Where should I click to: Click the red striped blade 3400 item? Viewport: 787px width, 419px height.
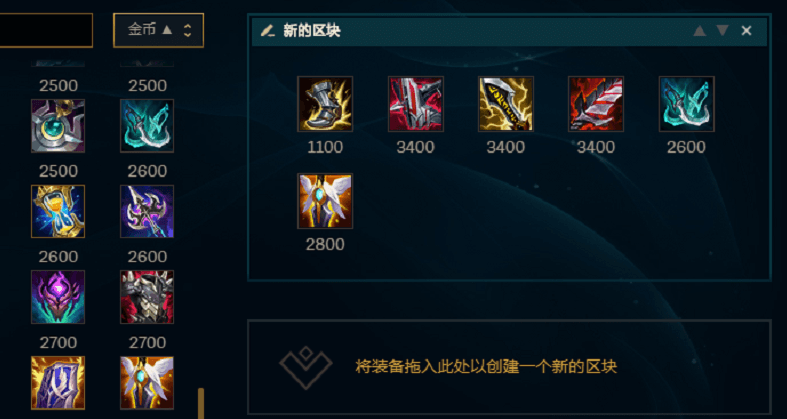596,104
